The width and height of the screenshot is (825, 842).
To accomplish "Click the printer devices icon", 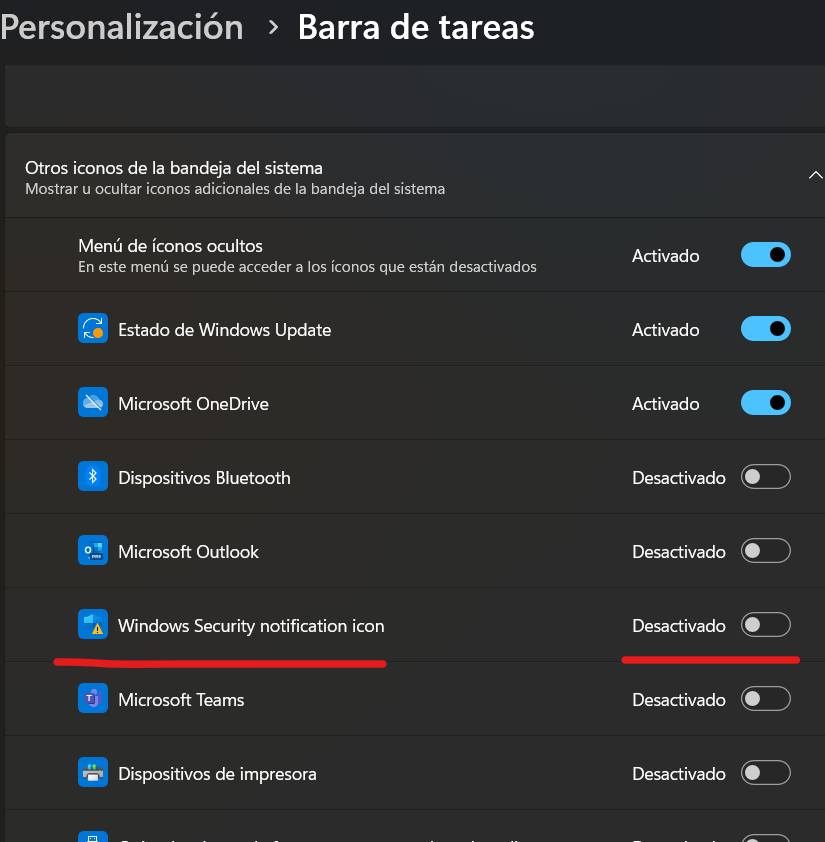I will [93, 773].
